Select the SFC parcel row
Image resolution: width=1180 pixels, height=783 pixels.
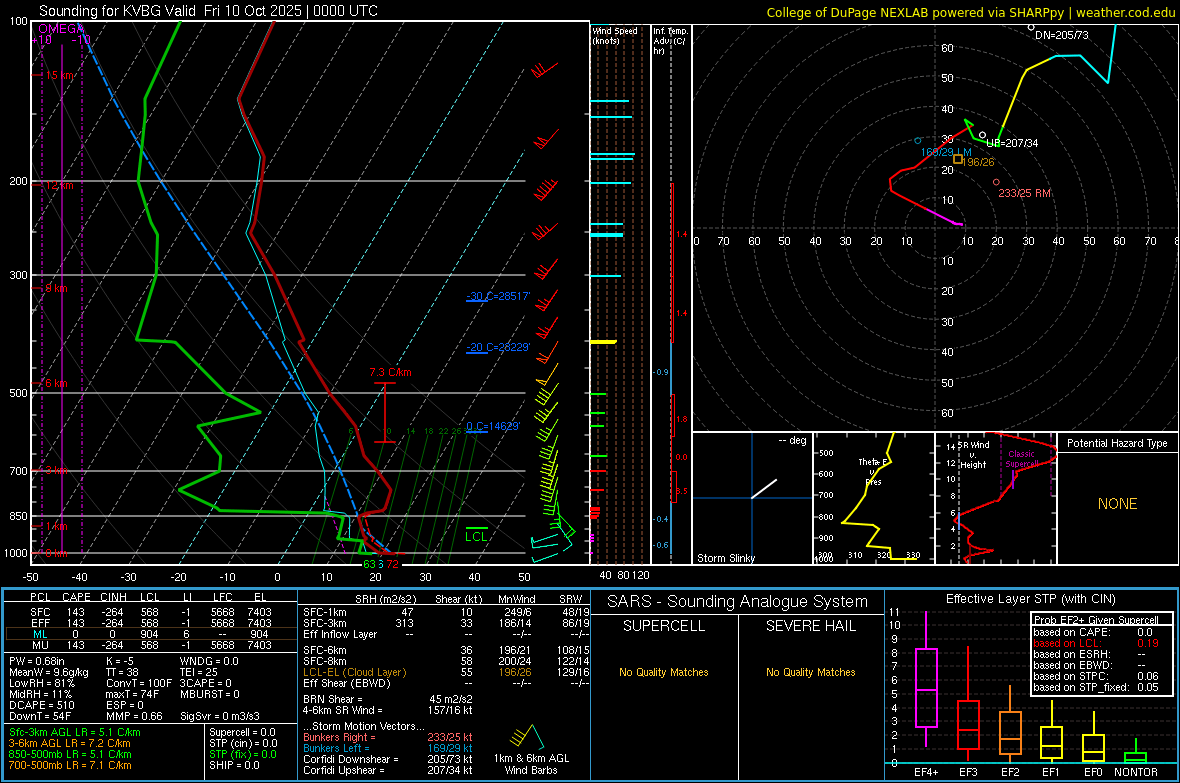coord(151,612)
